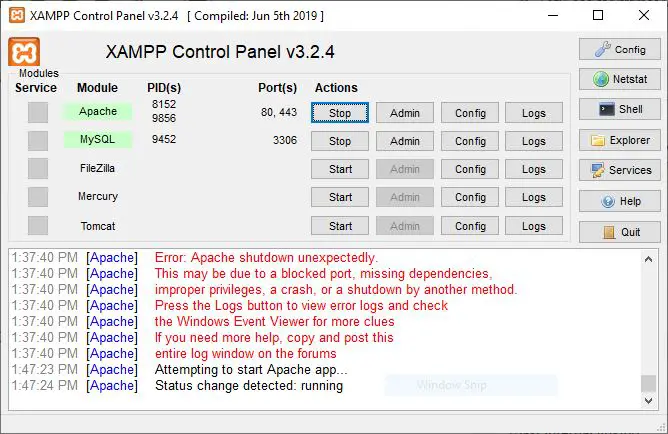
Task: Stop the Apache module
Action: click(340, 113)
